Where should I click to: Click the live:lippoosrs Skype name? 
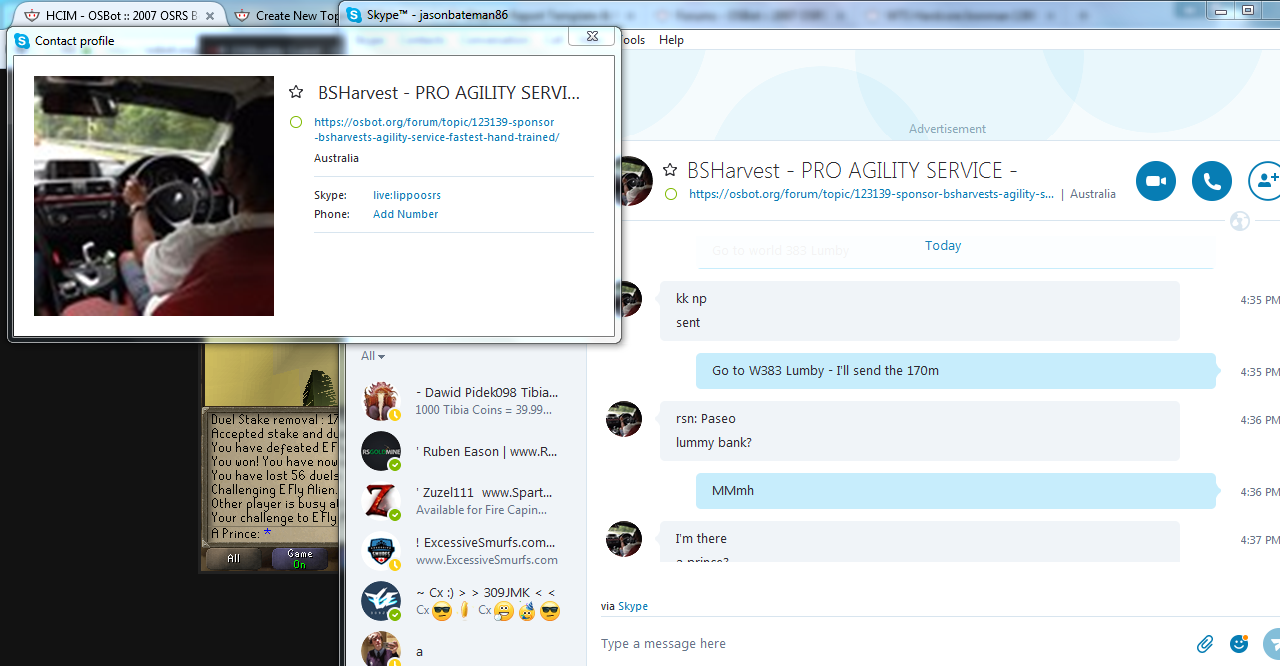(407, 195)
